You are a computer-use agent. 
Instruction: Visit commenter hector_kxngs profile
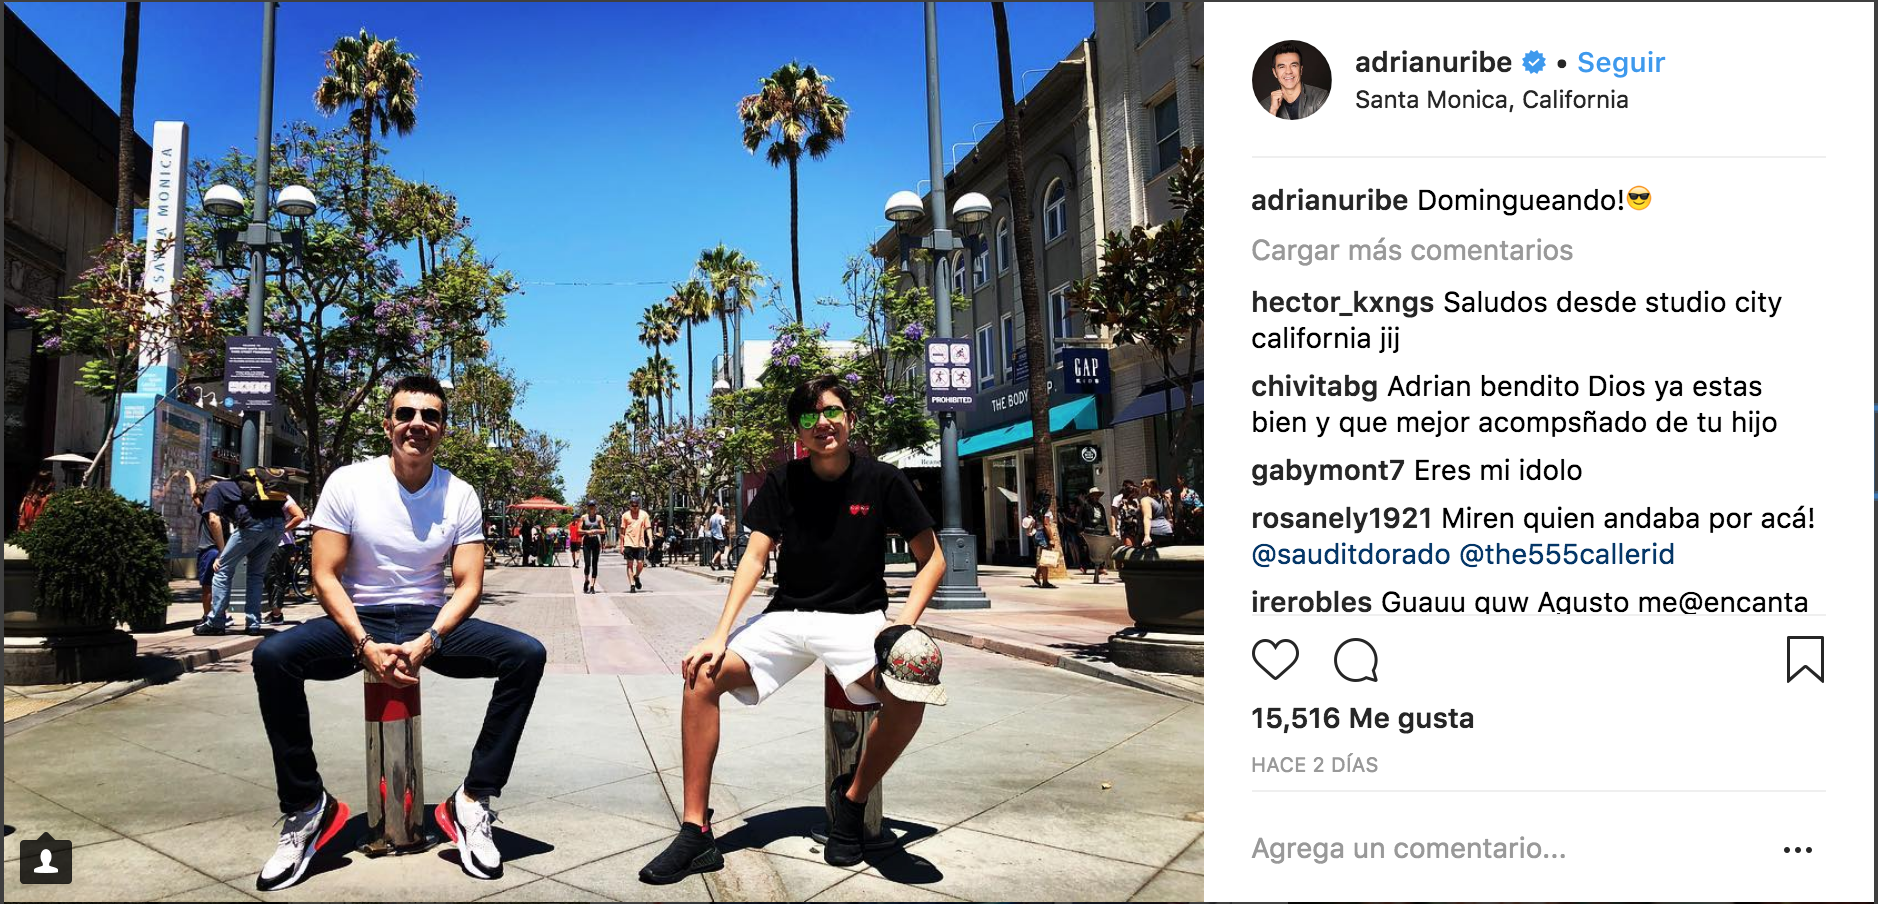(x=1342, y=302)
